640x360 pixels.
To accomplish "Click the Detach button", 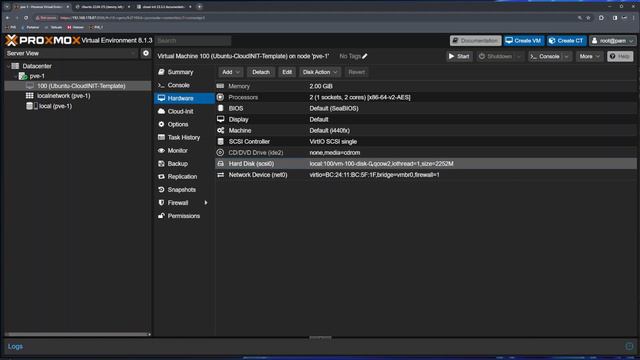I will click(x=261, y=72).
